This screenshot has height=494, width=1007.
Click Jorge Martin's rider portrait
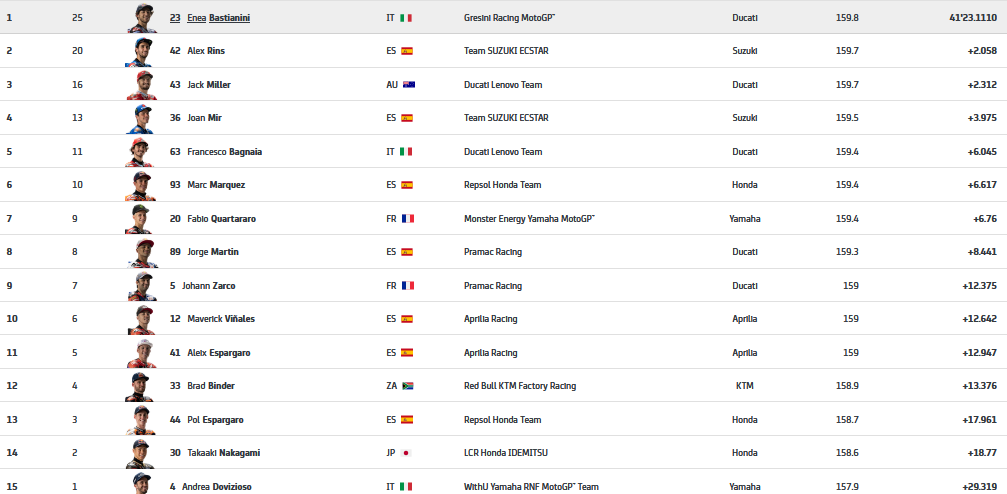coord(141,252)
